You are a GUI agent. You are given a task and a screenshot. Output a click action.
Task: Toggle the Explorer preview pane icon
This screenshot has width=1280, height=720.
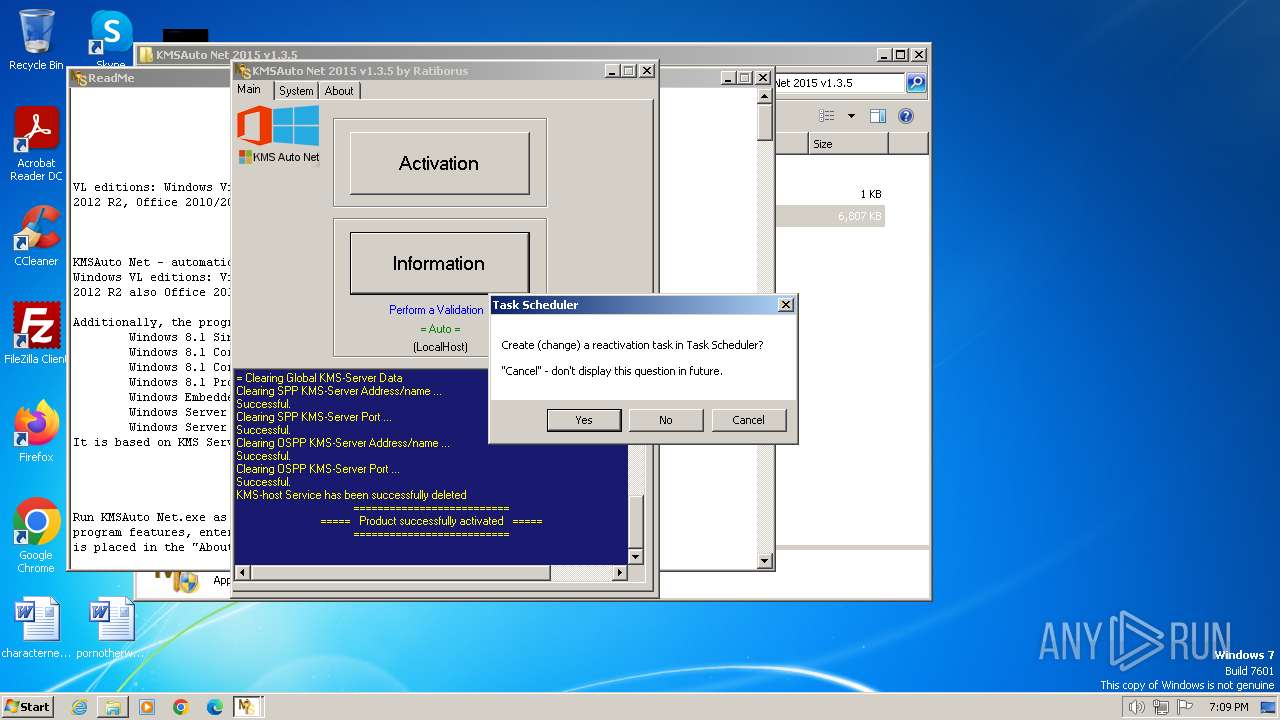click(877, 116)
